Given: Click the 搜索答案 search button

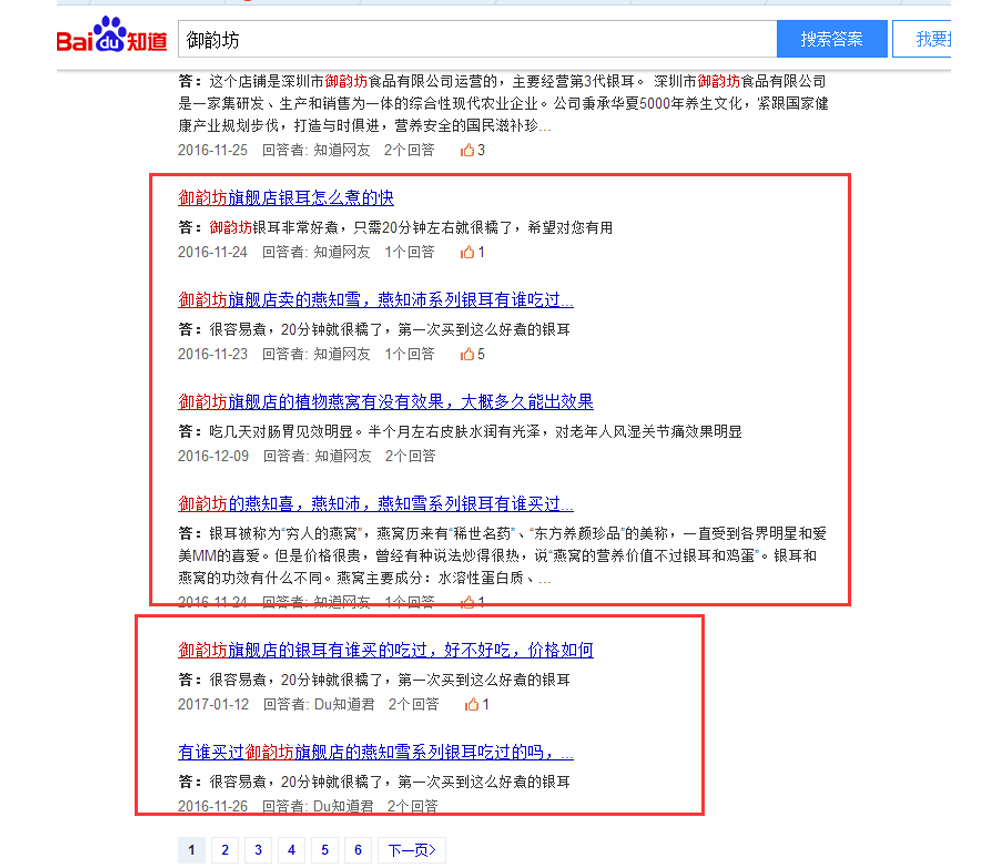Looking at the screenshot, I should click(832, 39).
